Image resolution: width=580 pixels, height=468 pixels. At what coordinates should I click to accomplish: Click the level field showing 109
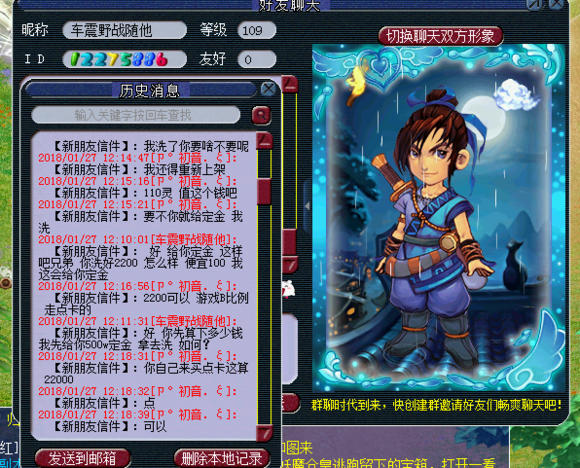[257, 30]
